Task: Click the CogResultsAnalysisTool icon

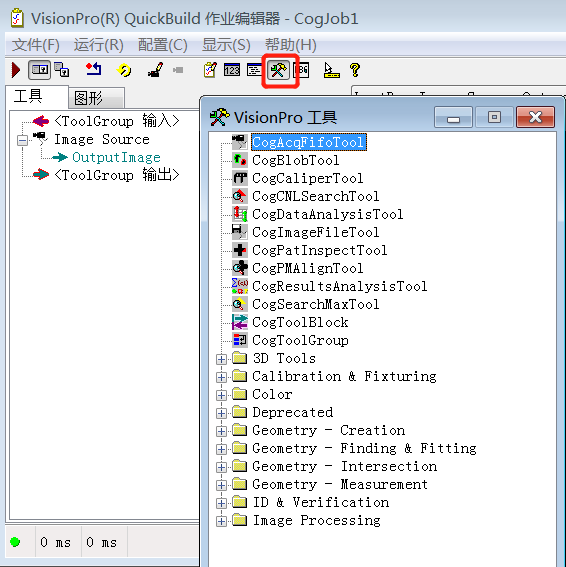Action: tap(240, 286)
